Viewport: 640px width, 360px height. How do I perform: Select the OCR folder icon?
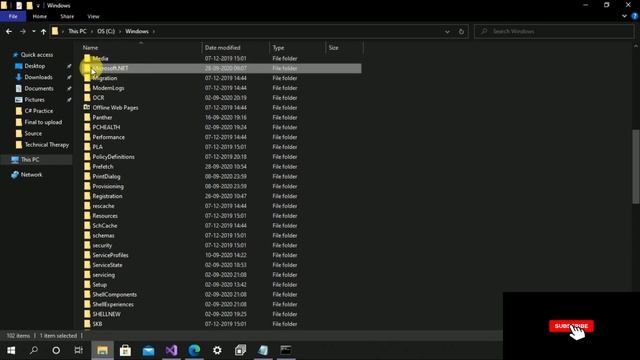coord(87,98)
